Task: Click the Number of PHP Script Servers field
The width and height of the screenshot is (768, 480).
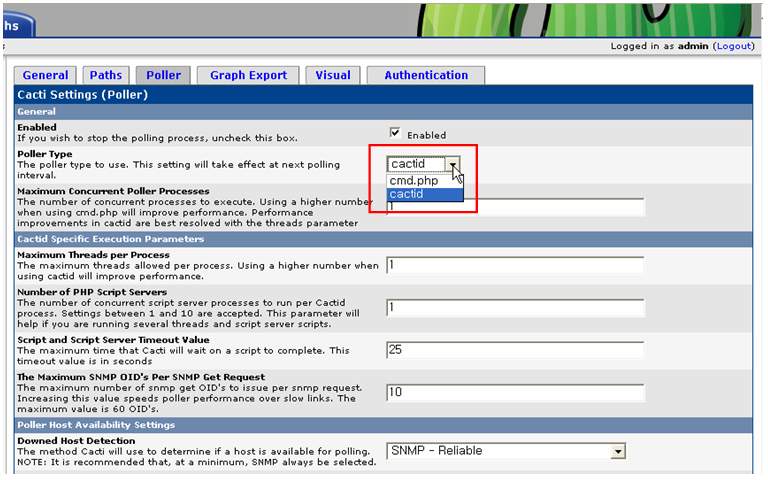Action: pos(515,308)
